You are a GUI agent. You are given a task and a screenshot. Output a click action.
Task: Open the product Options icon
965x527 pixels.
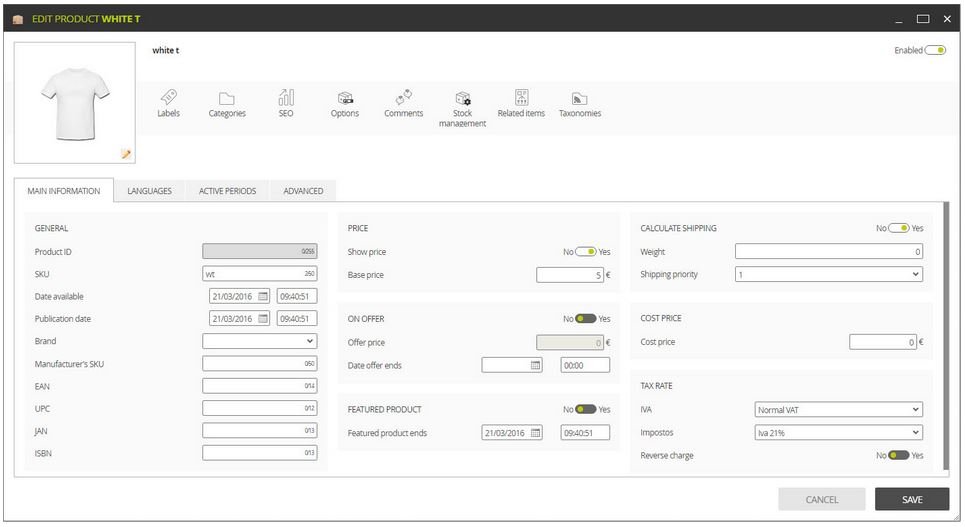[345, 98]
